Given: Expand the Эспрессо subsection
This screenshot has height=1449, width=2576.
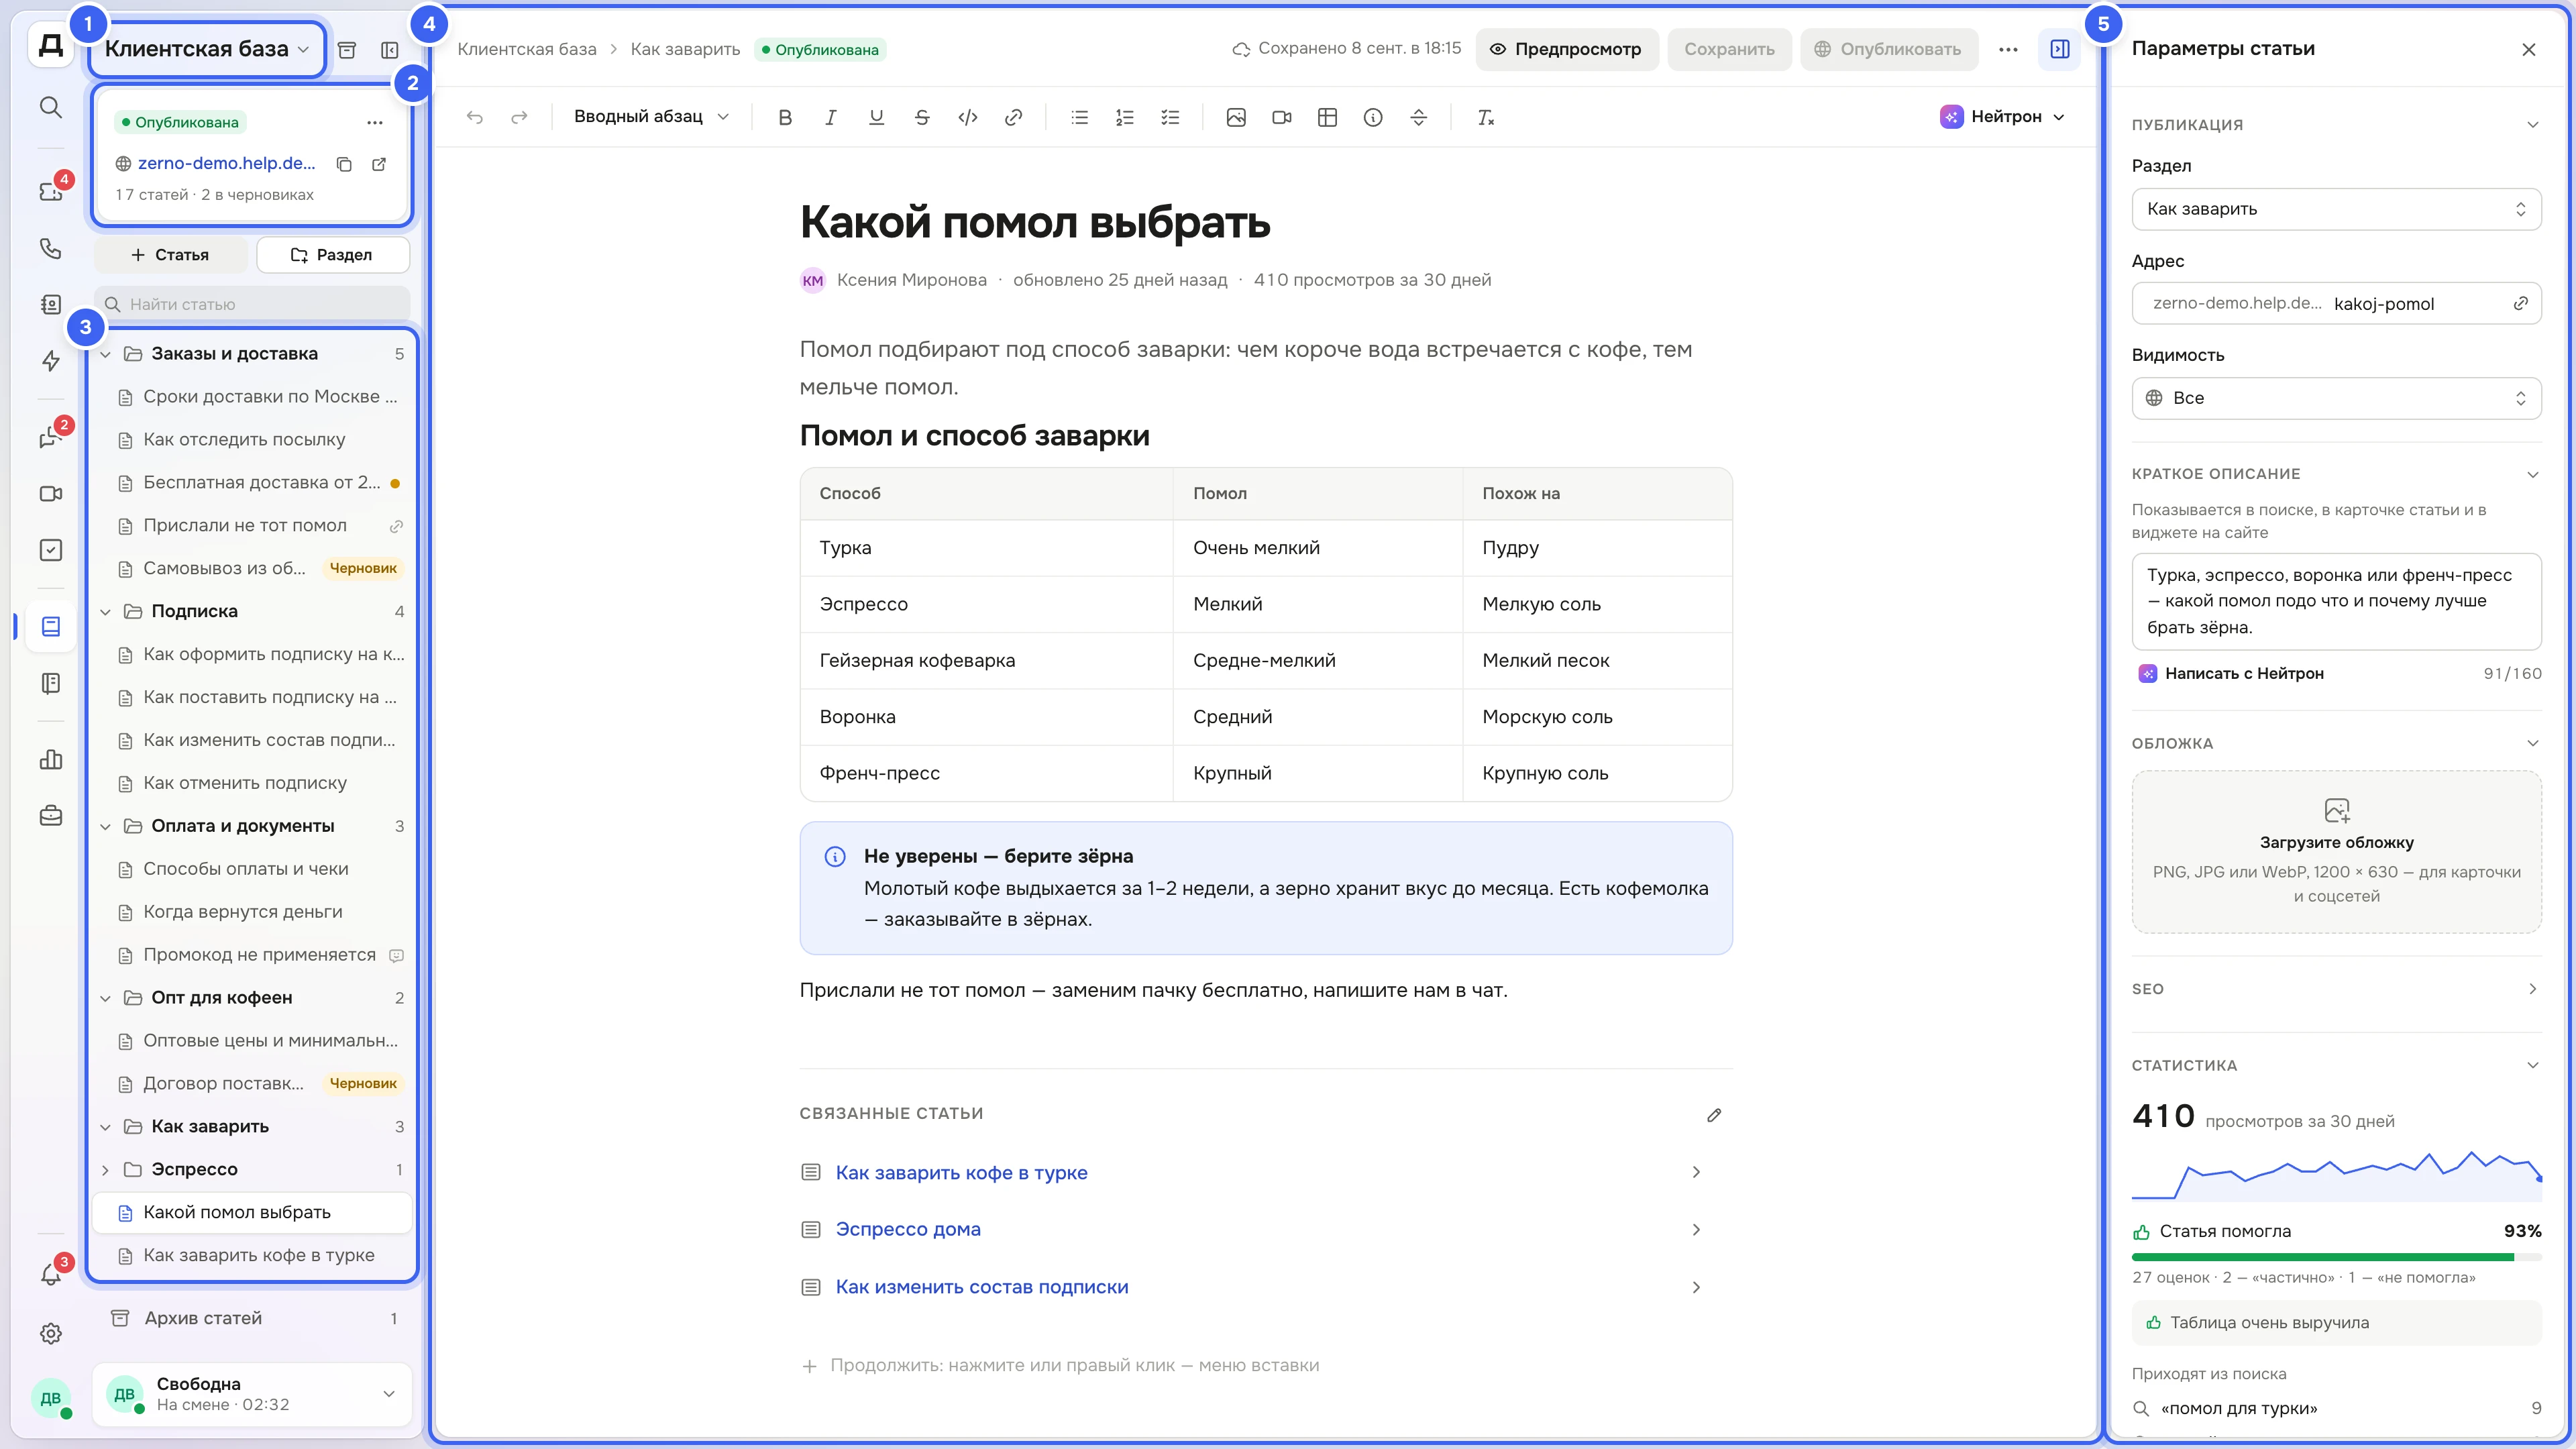Looking at the screenshot, I should coord(106,1169).
